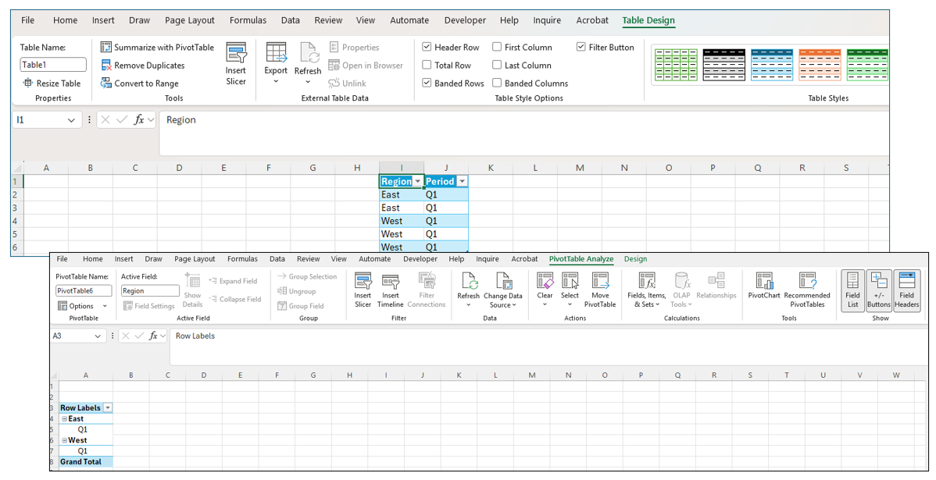
Task: Open the Name Box dropdown showing I1
Action: (x=72, y=121)
